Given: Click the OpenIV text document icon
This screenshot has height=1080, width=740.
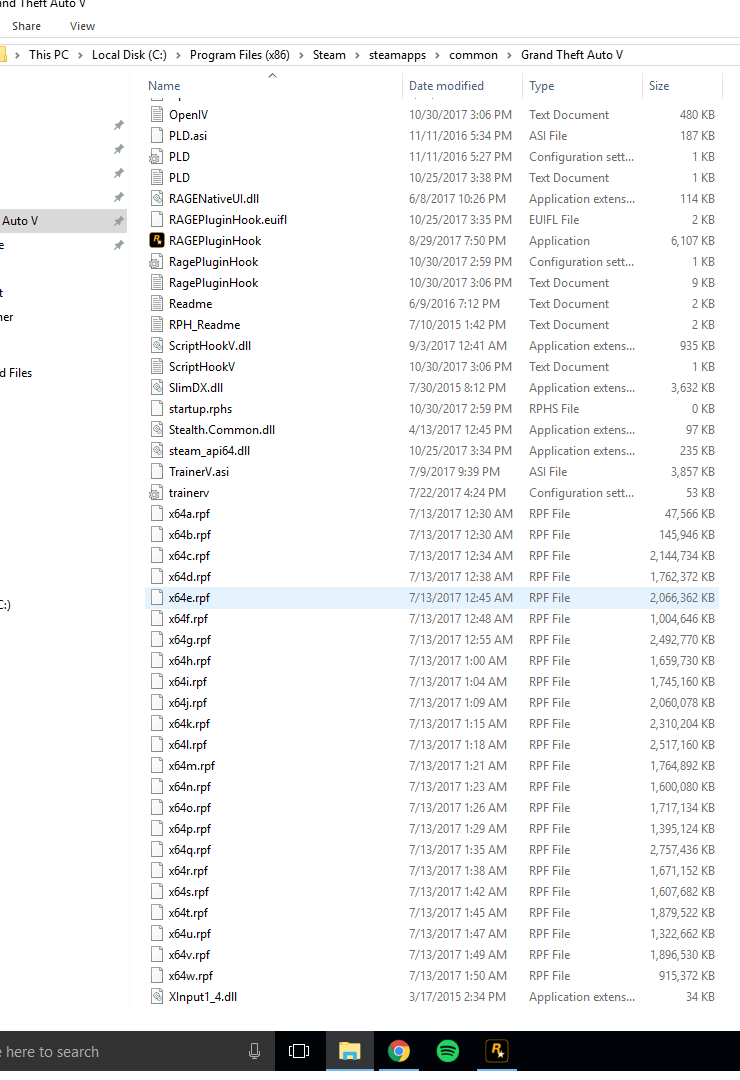Looking at the screenshot, I should [x=157, y=114].
